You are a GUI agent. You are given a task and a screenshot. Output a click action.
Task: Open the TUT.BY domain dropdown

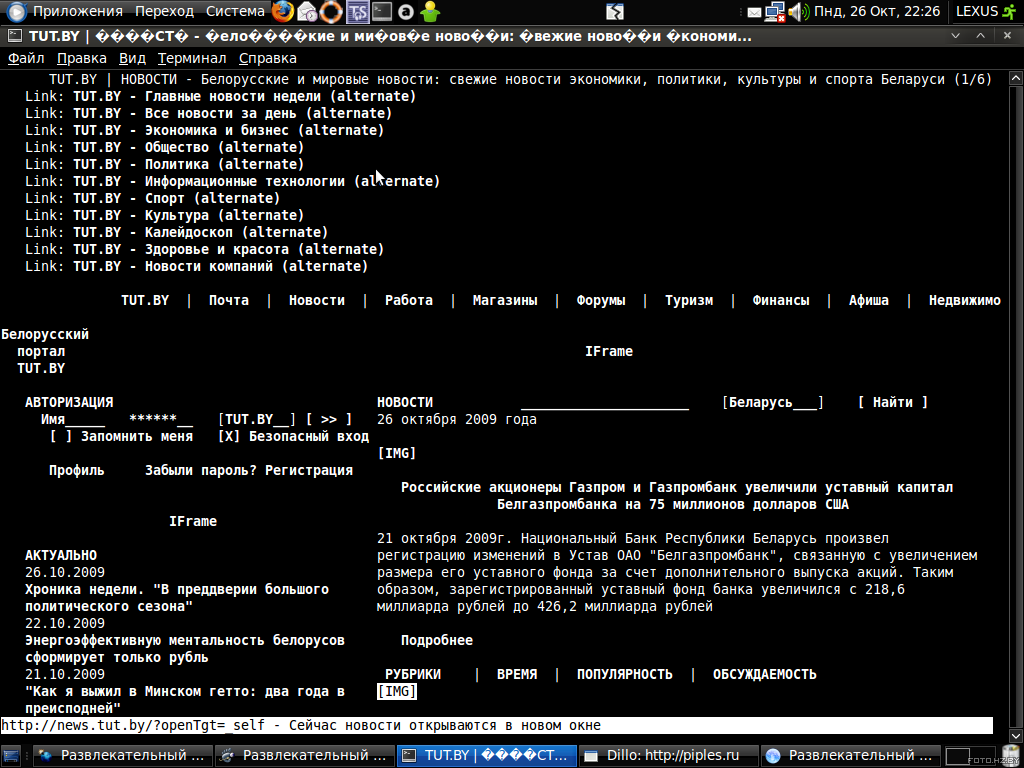point(257,419)
